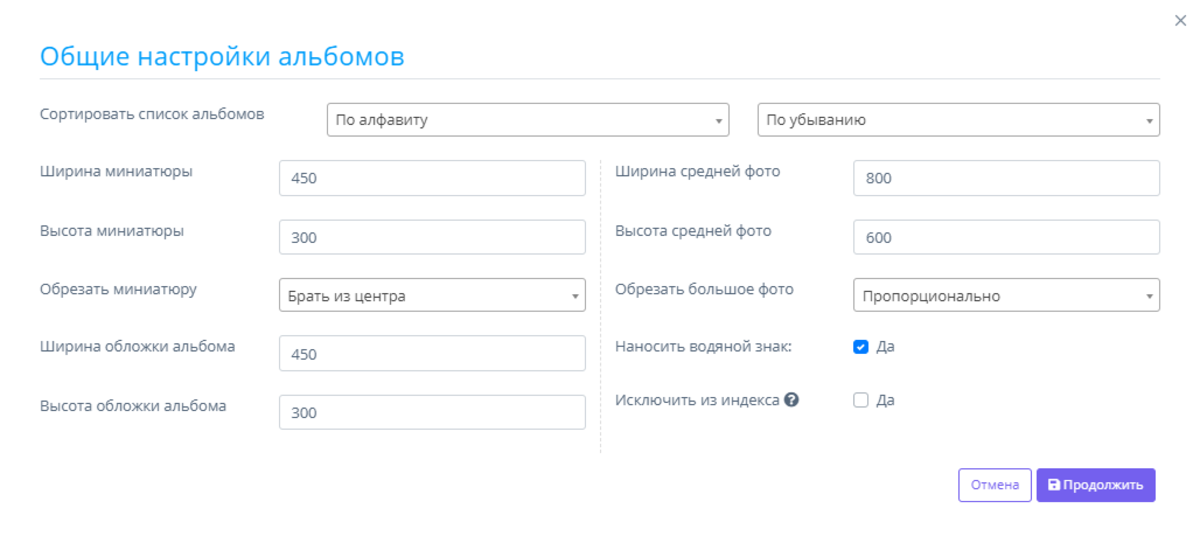Screen dimensions: 1200x536
Task: Disable the Наносить водяной знак checkbox
Action: tap(860, 347)
